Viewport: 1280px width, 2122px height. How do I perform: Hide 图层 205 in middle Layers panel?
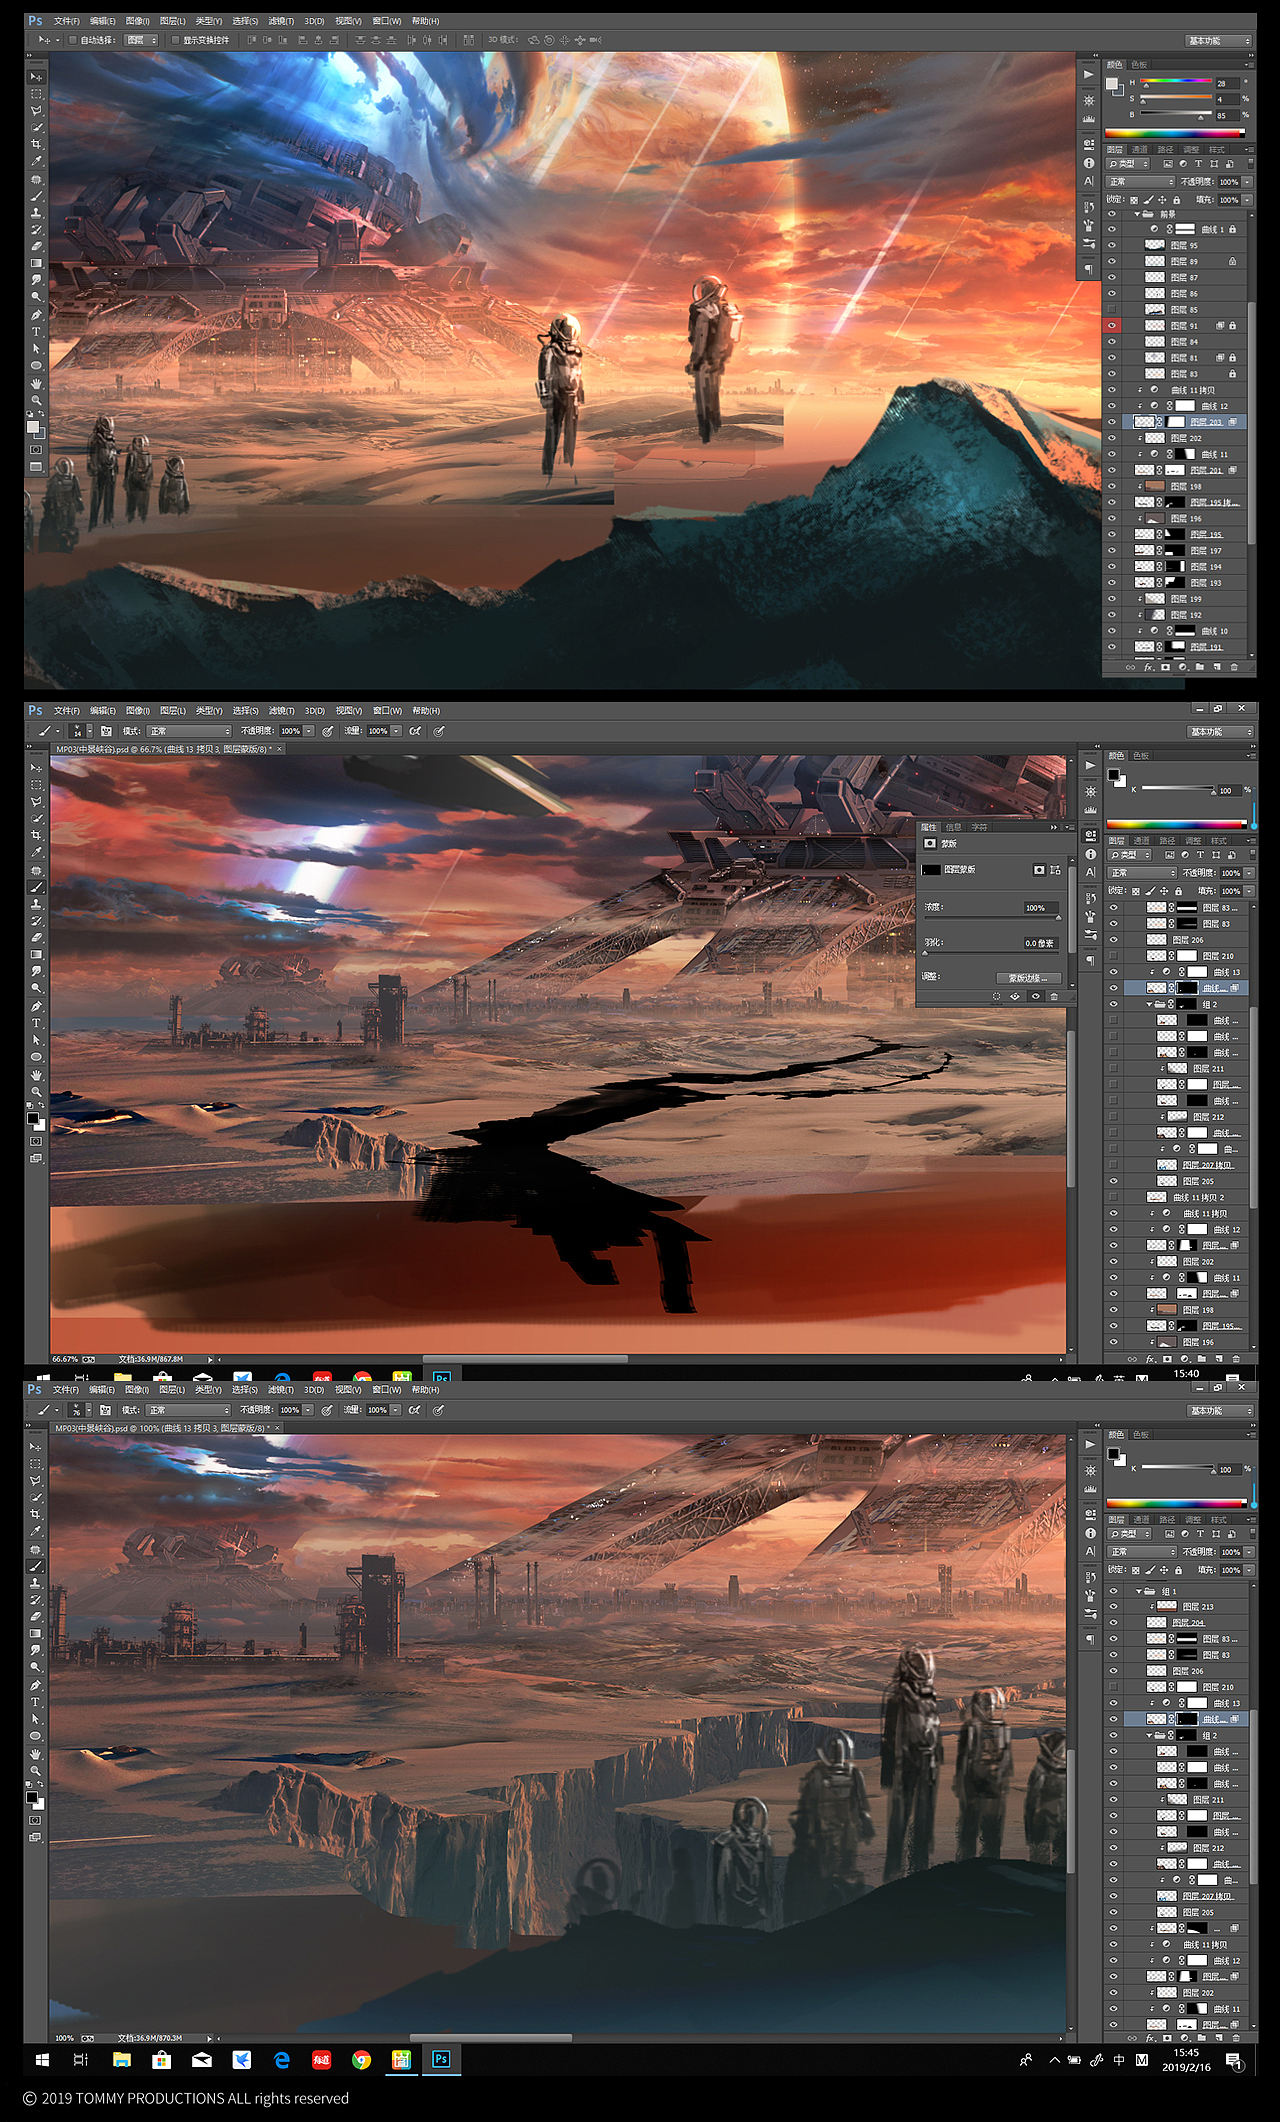(1113, 1181)
